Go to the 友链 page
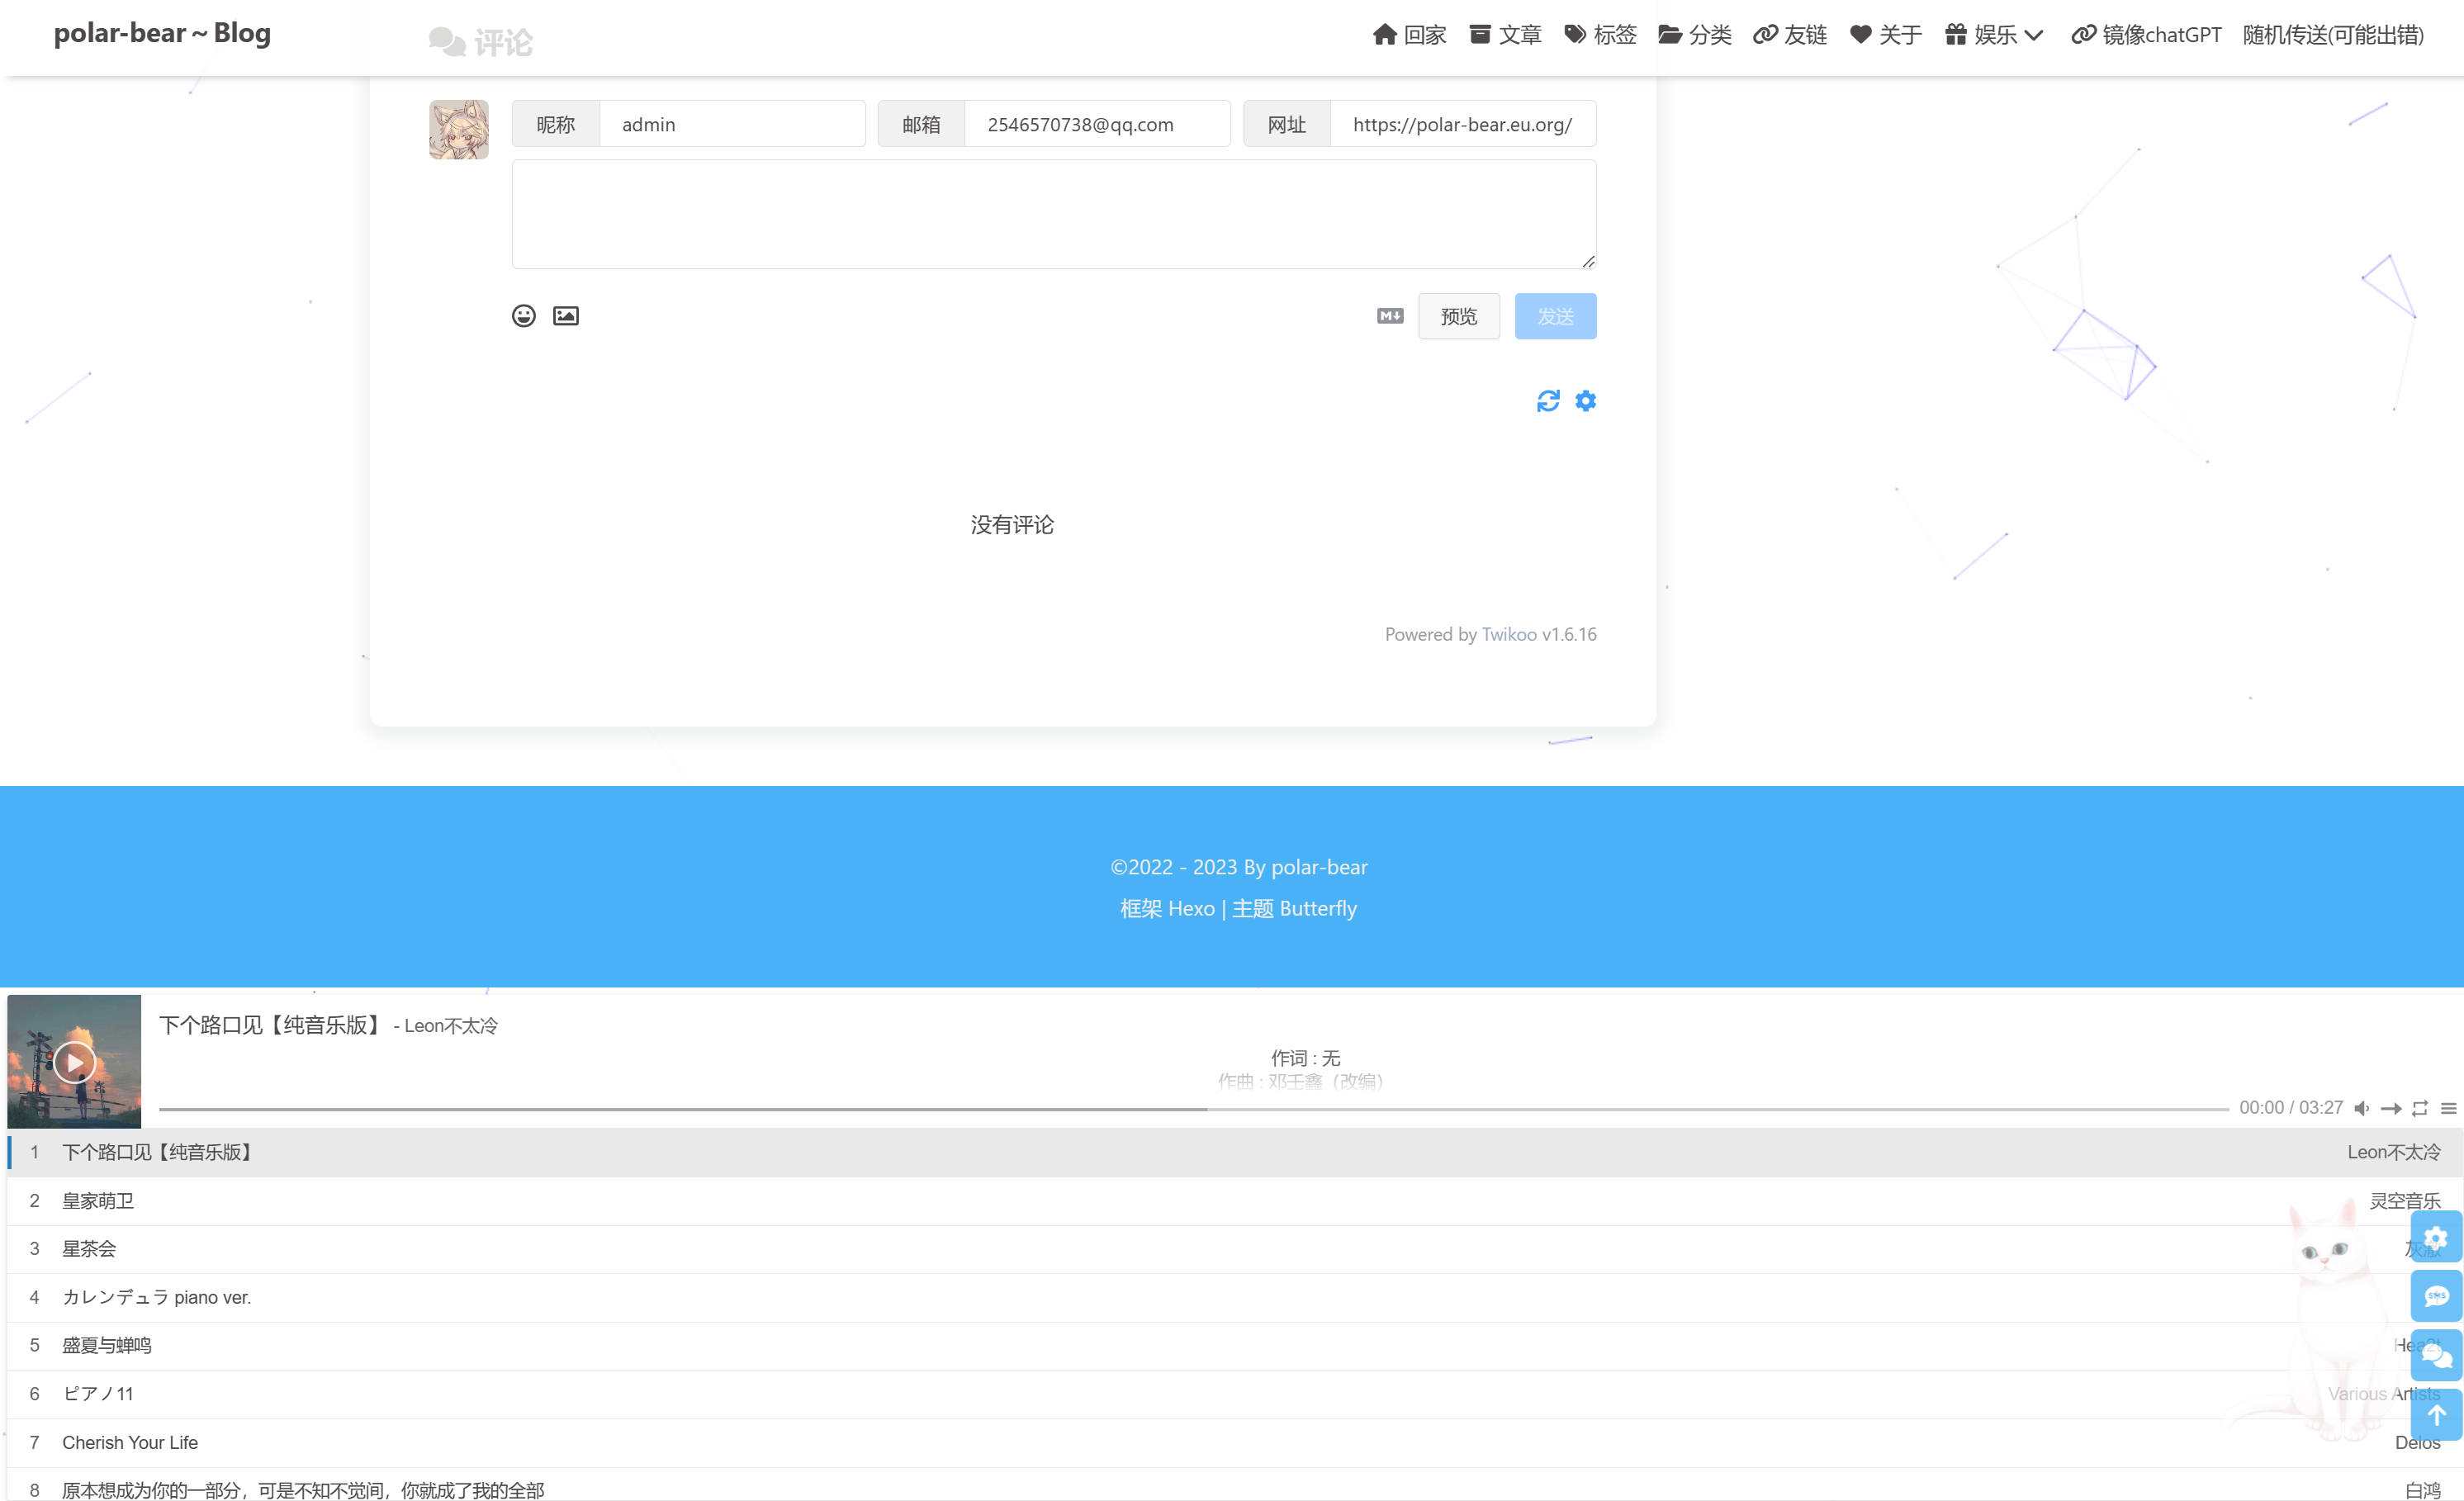Image resolution: width=2464 pixels, height=1501 pixels. tap(1790, 36)
